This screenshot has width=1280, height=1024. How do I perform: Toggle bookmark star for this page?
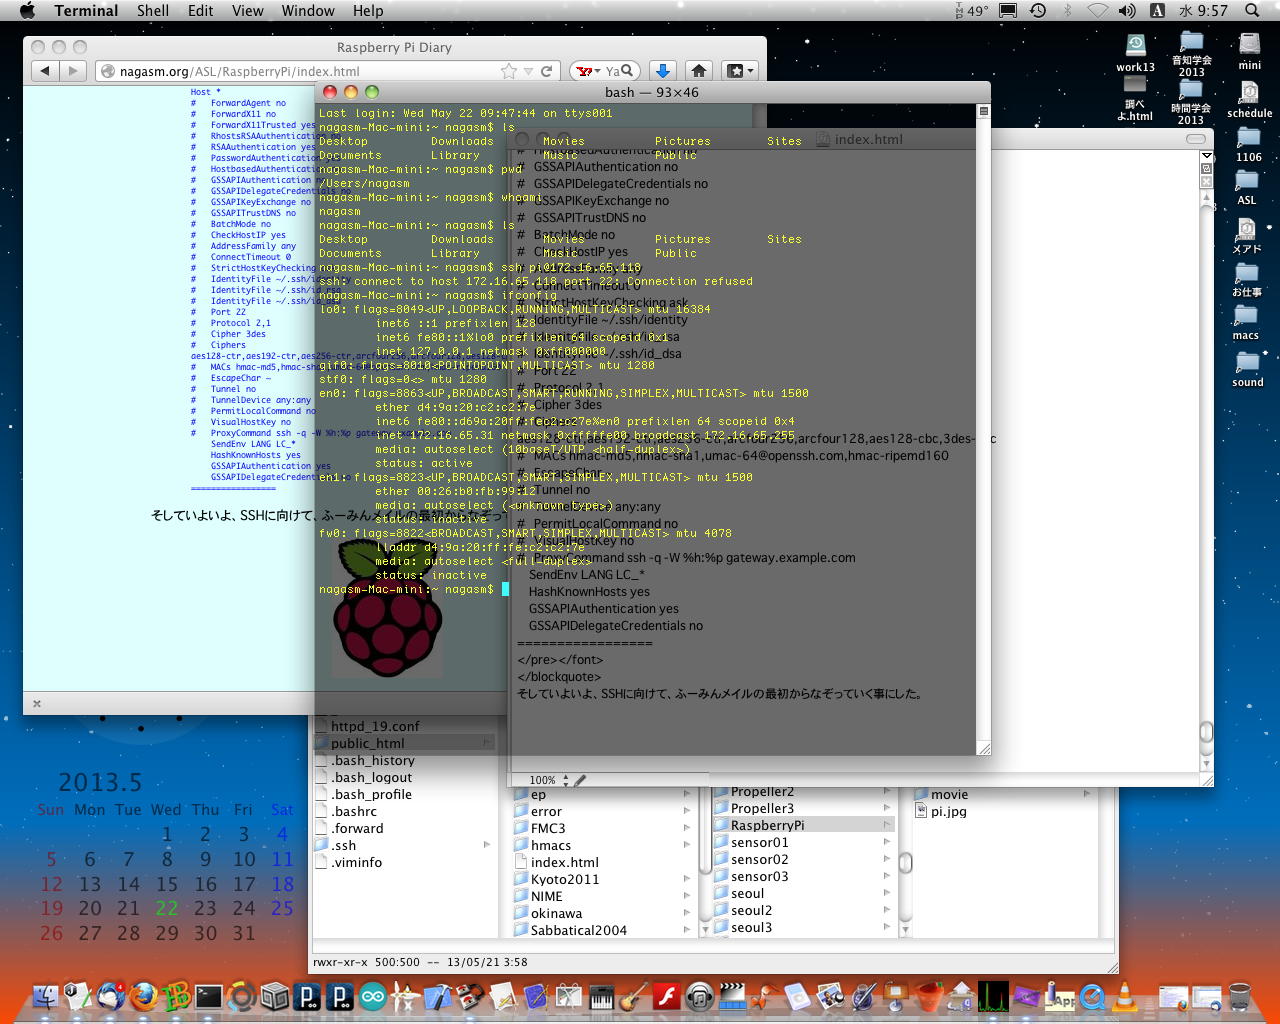point(509,71)
